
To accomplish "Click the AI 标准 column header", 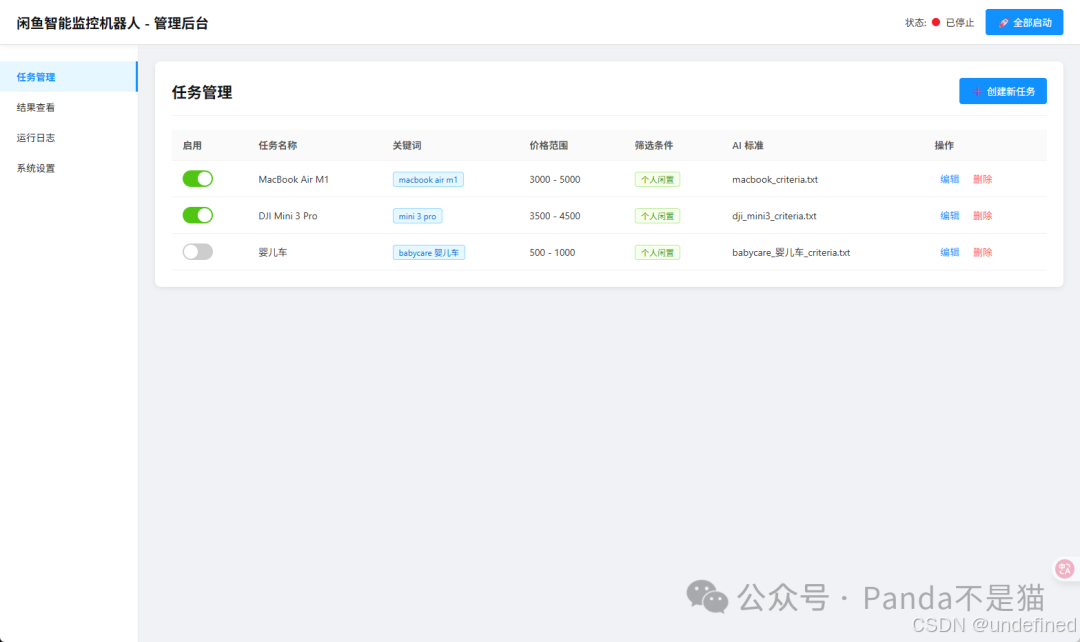I will click(x=747, y=145).
